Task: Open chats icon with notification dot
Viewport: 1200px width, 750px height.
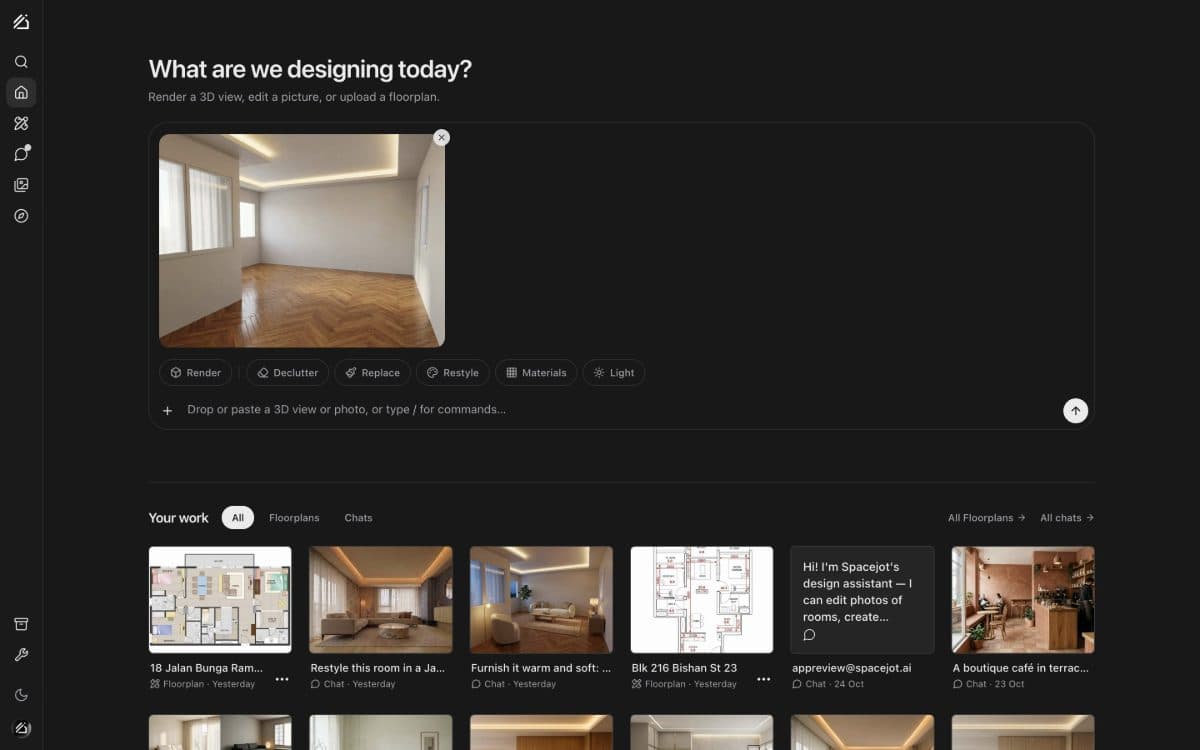Action: coord(21,154)
